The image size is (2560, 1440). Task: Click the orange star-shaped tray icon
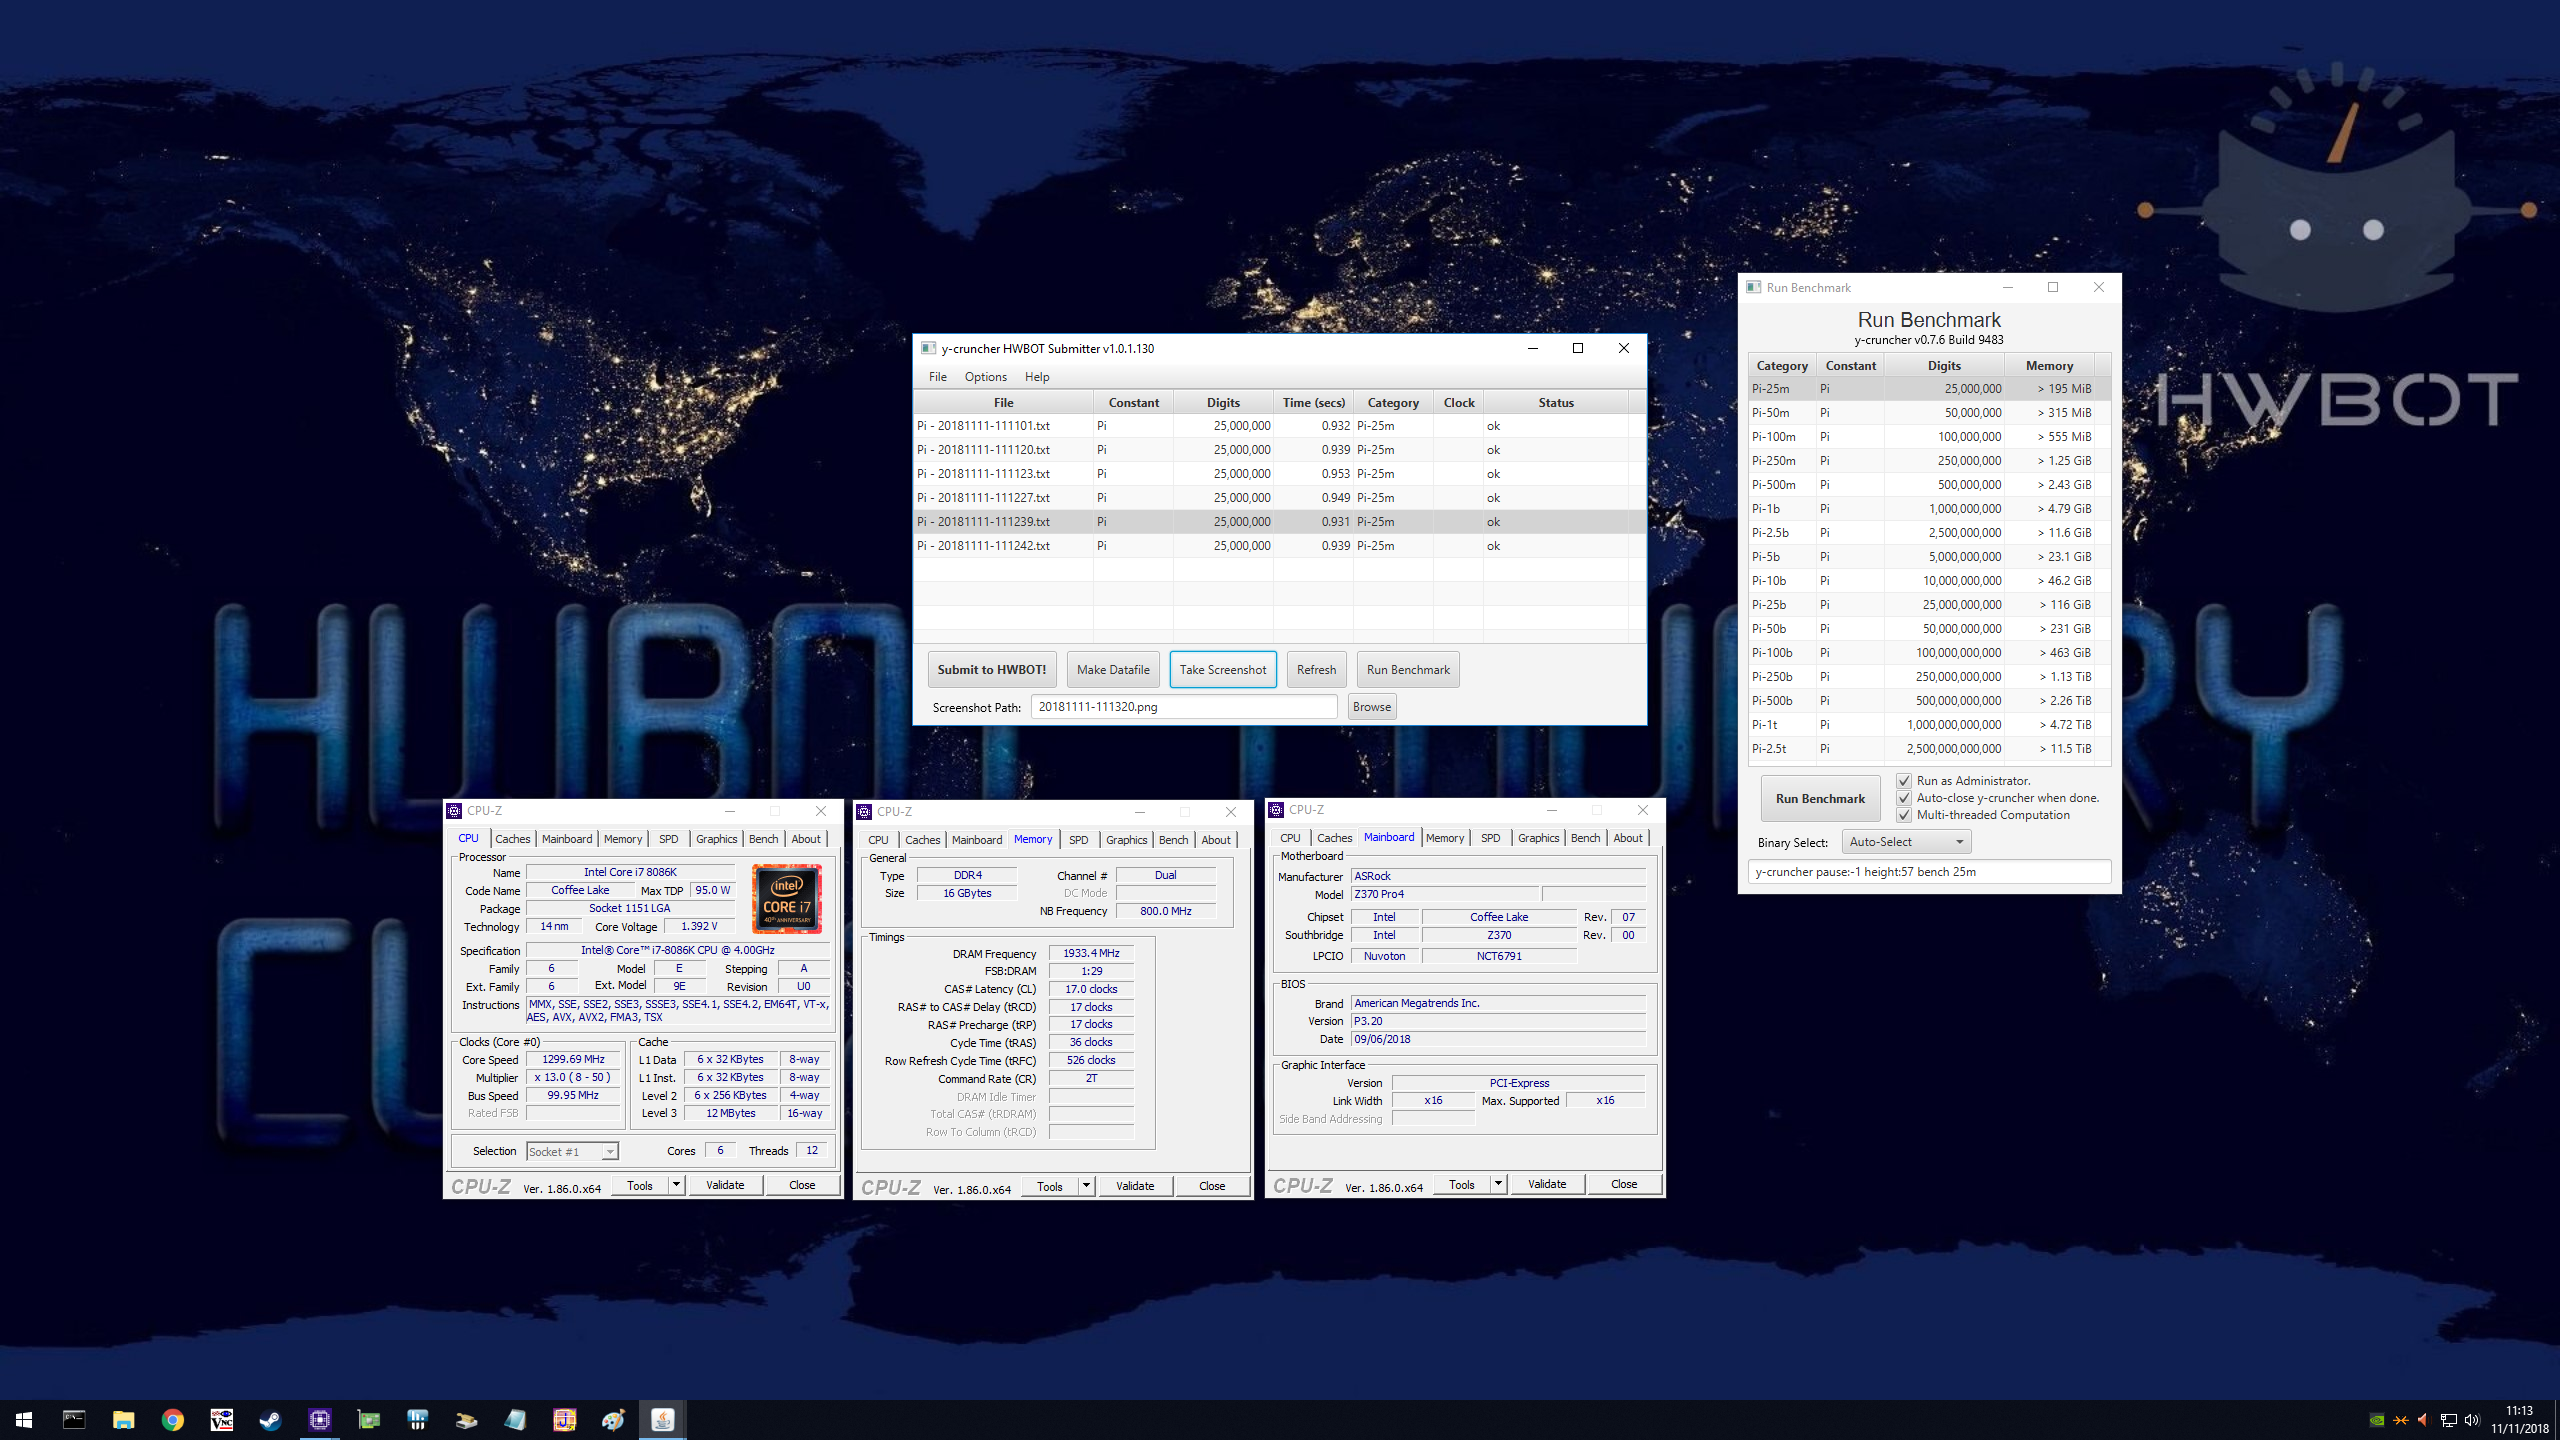[2400, 1420]
